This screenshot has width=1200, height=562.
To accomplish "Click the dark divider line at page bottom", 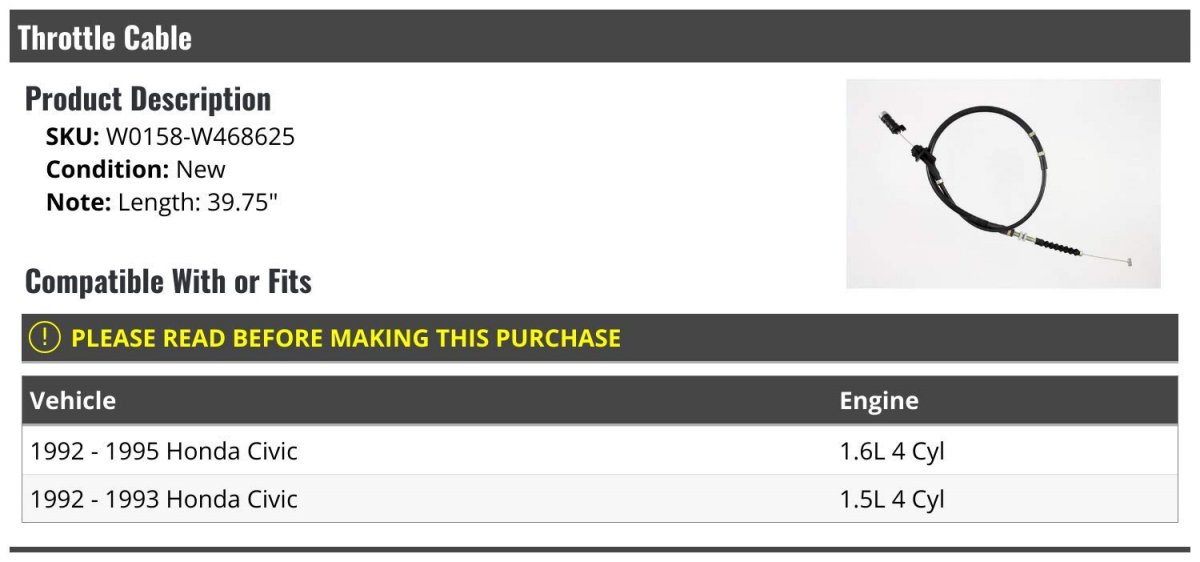I will click(x=600, y=549).
